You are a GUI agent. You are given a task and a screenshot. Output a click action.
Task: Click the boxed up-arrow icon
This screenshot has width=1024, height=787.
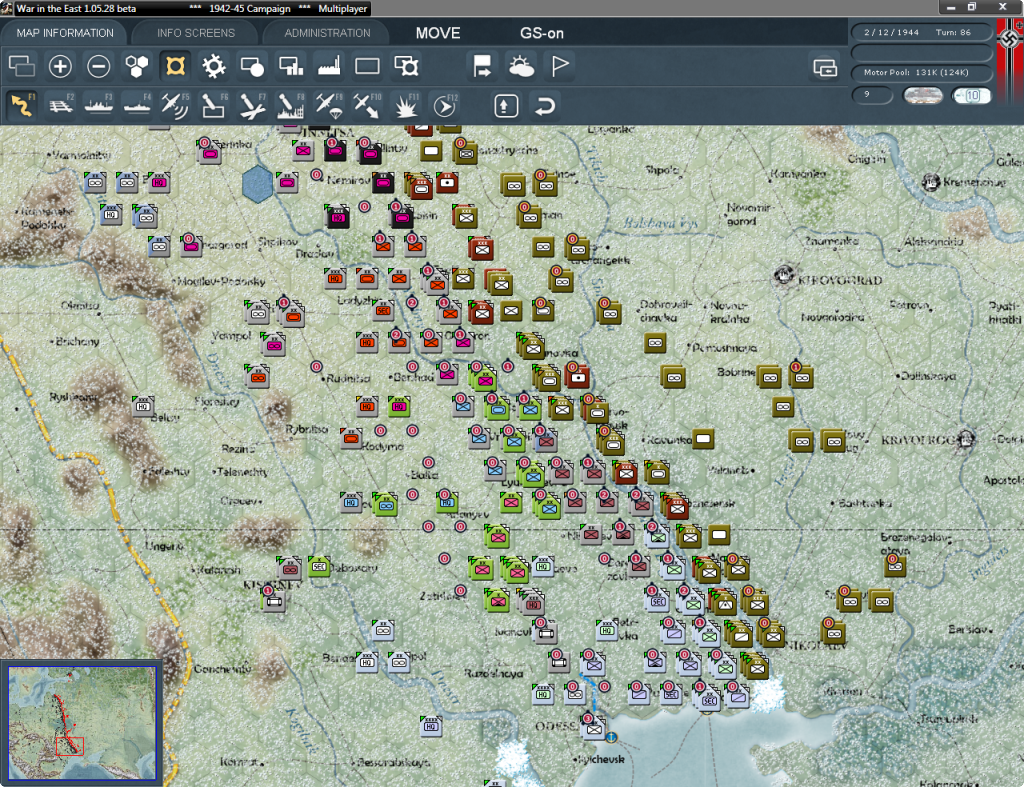506,106
